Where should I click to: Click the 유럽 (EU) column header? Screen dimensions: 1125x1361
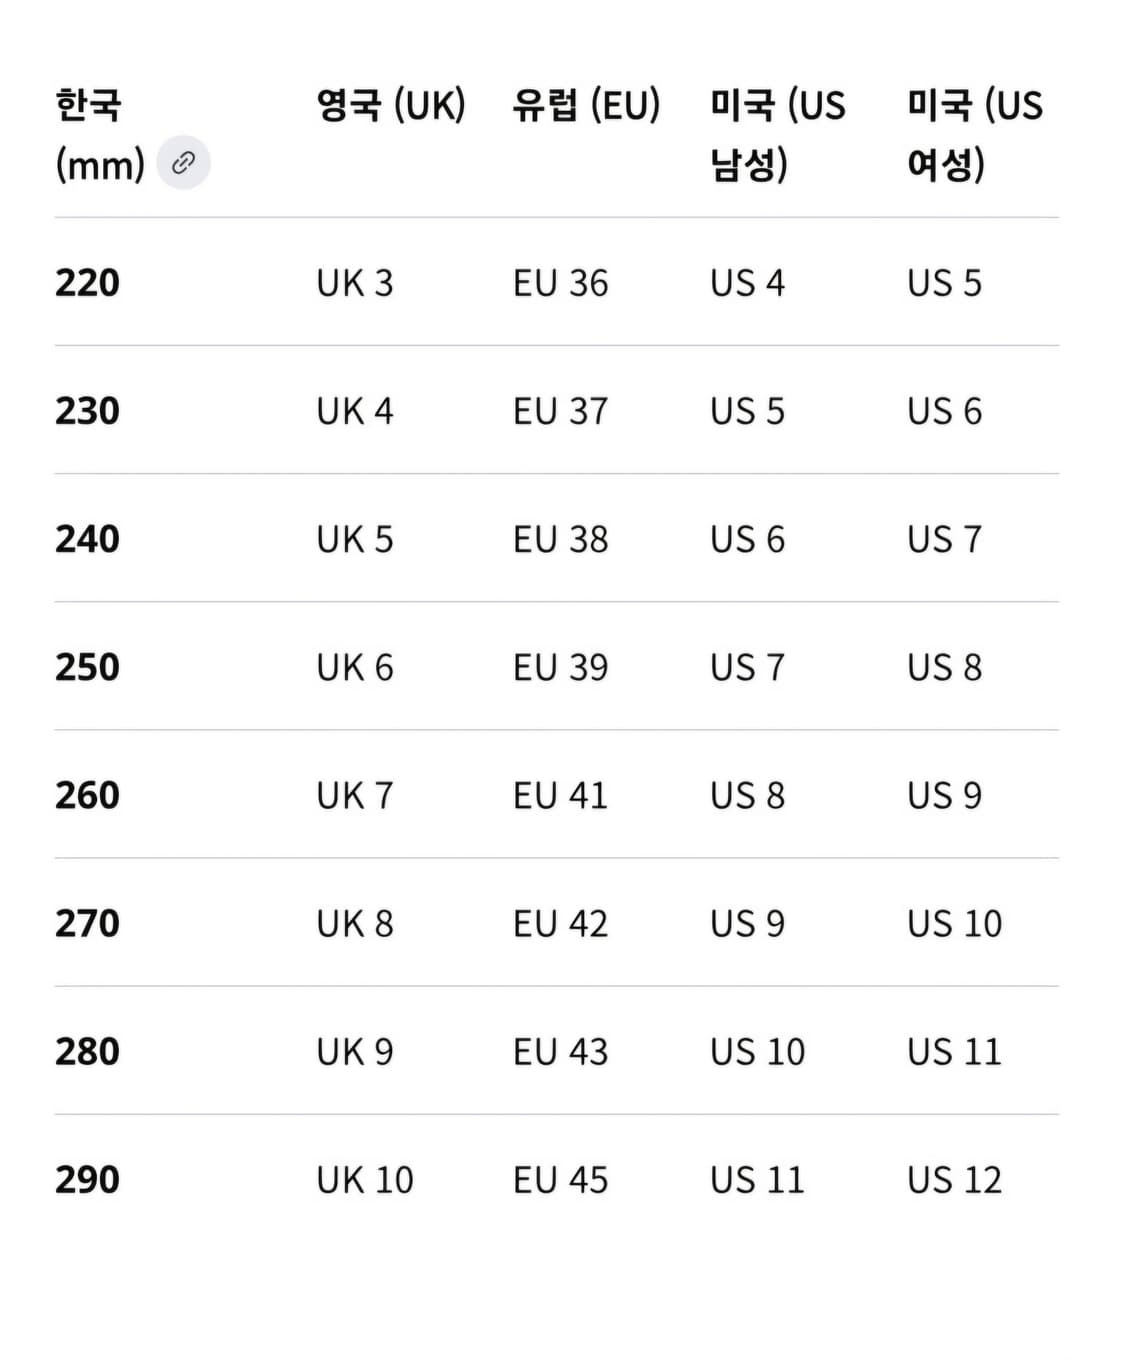(x=586, y=105)
